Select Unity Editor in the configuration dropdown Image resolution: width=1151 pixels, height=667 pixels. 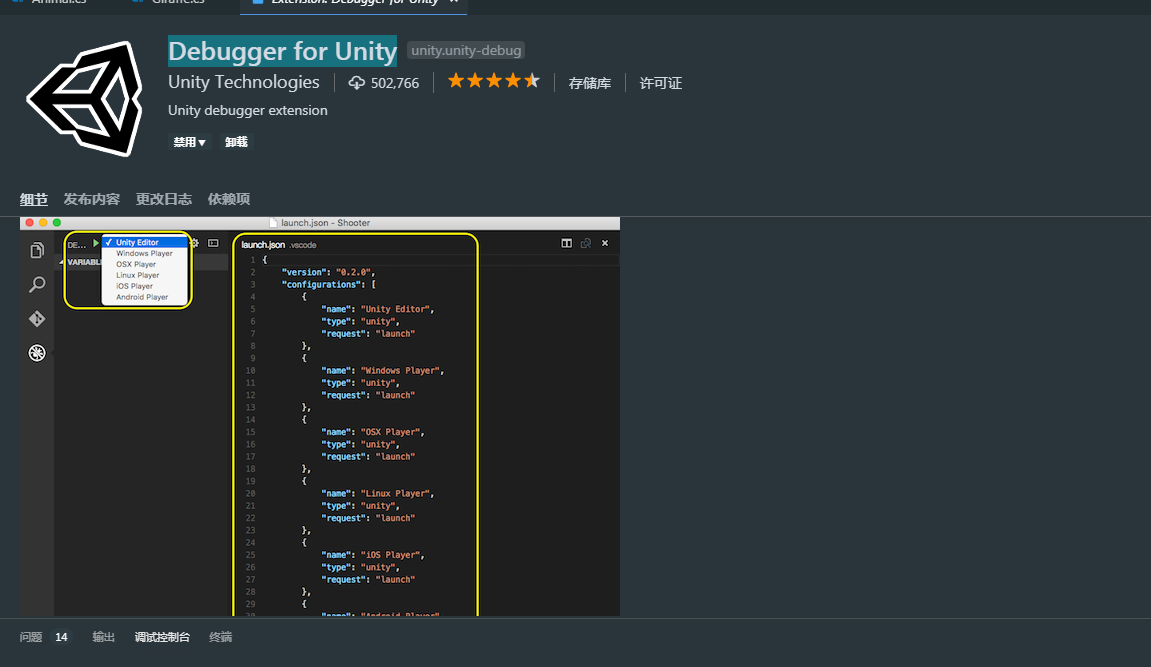pyautogui.click(x=145, y=242)
